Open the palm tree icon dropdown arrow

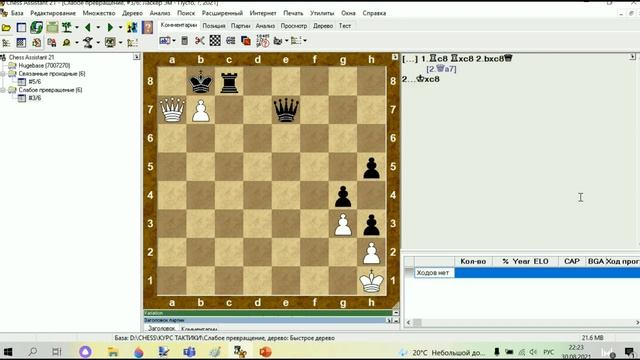click(x=77, y=28)
